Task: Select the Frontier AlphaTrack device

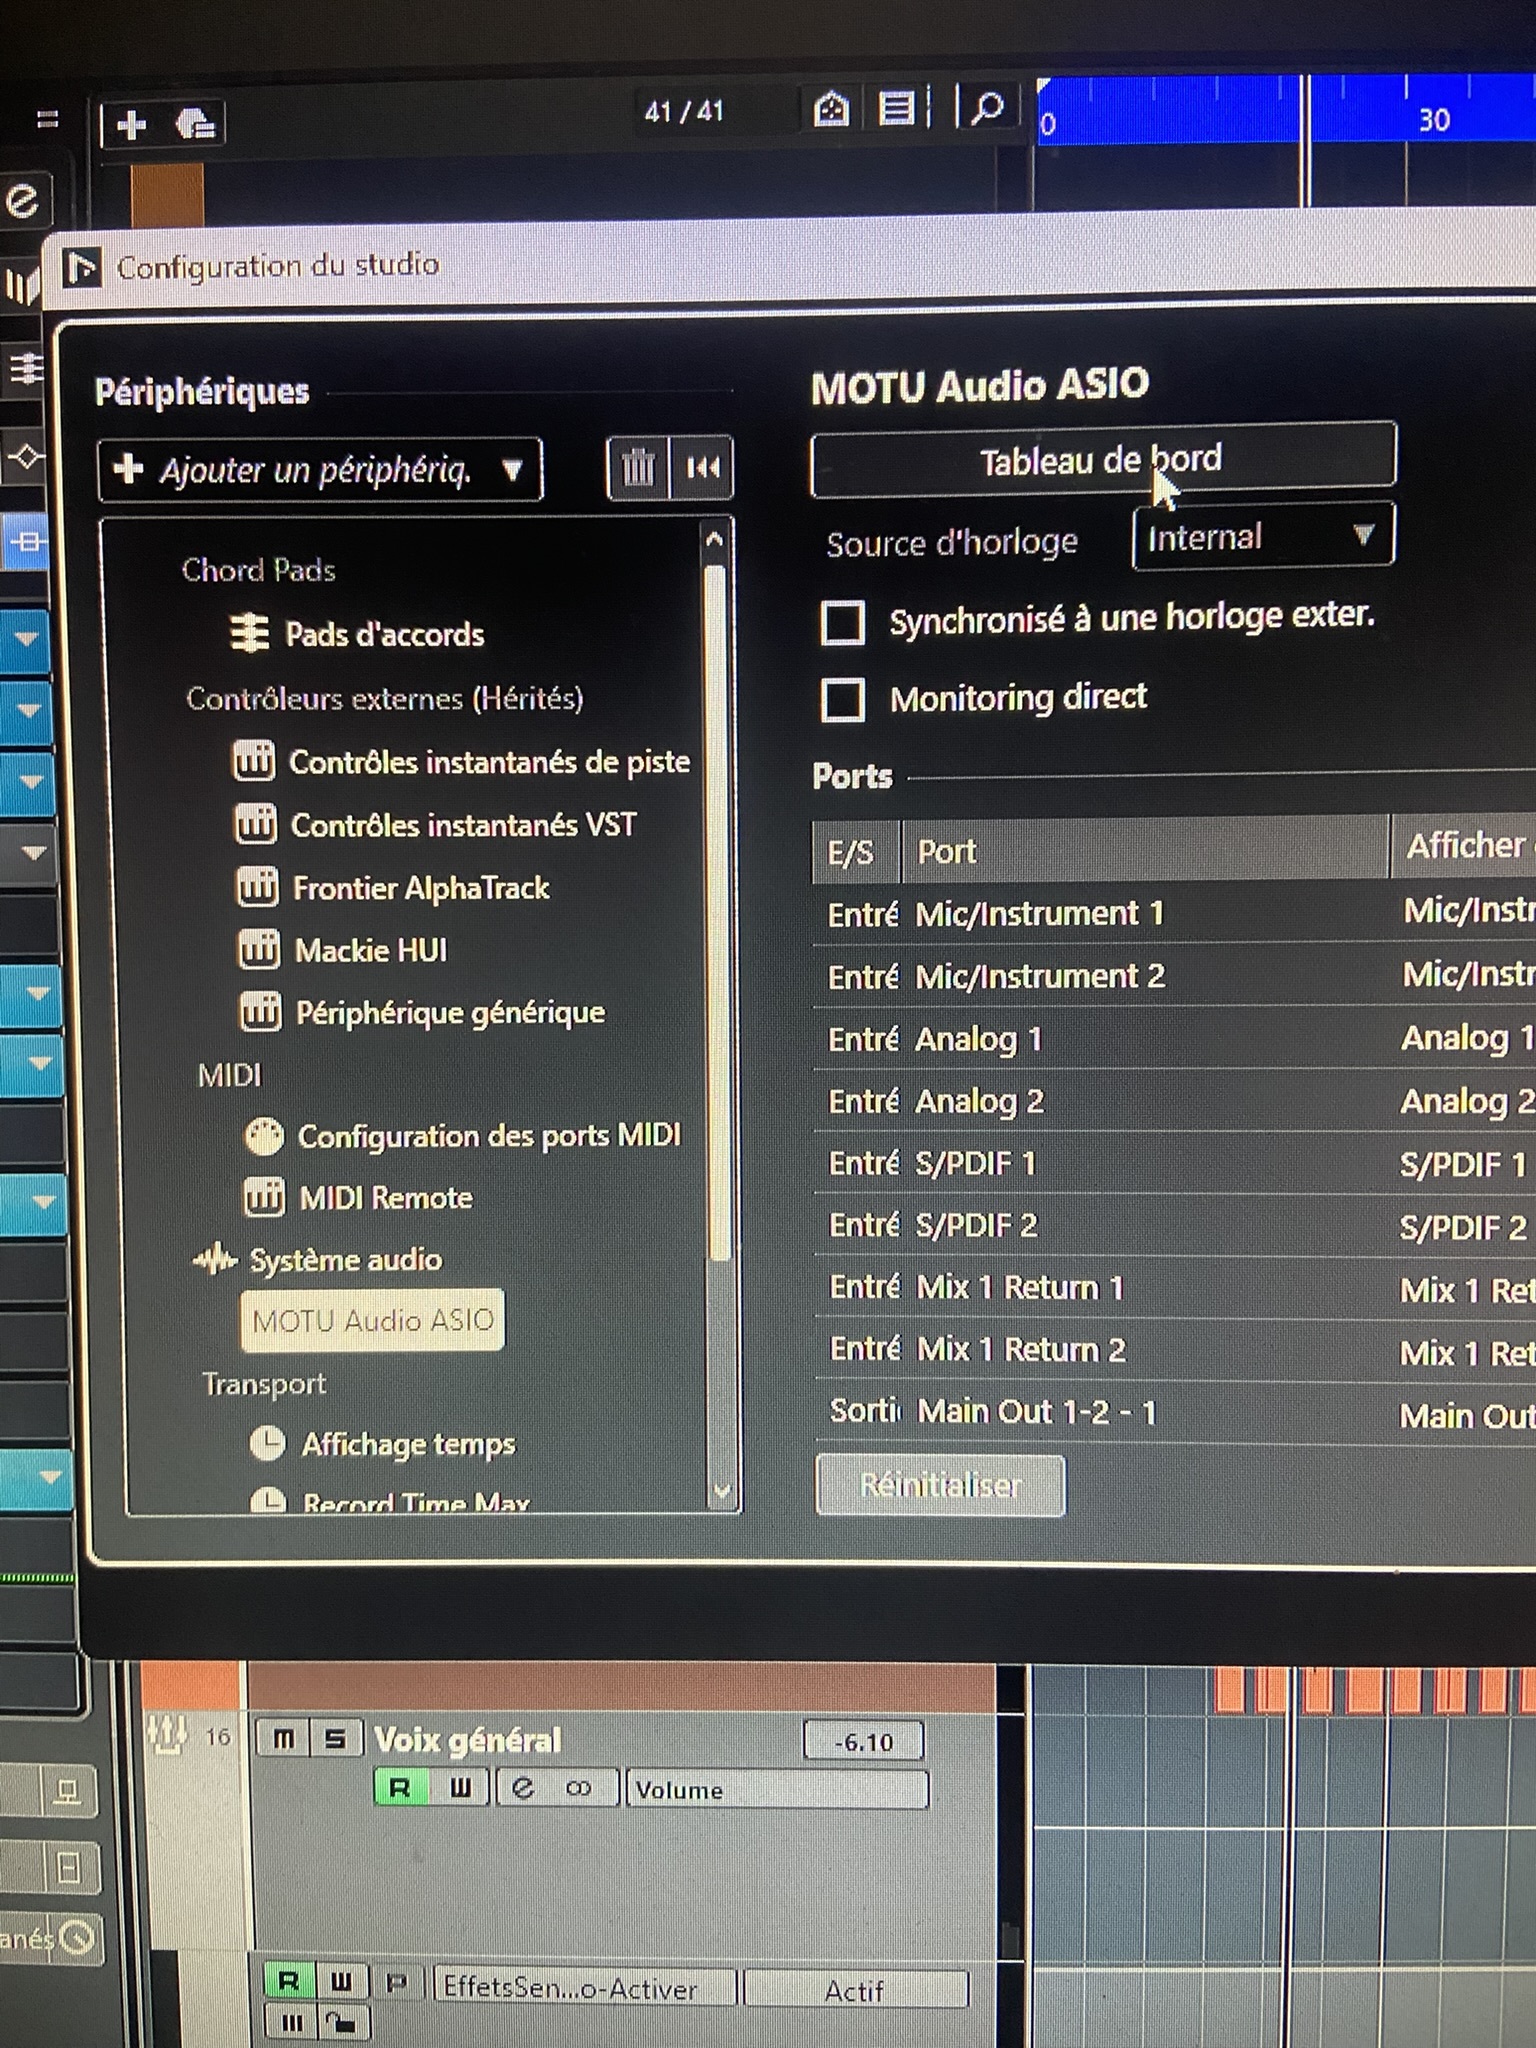Action: click(420, 889)
